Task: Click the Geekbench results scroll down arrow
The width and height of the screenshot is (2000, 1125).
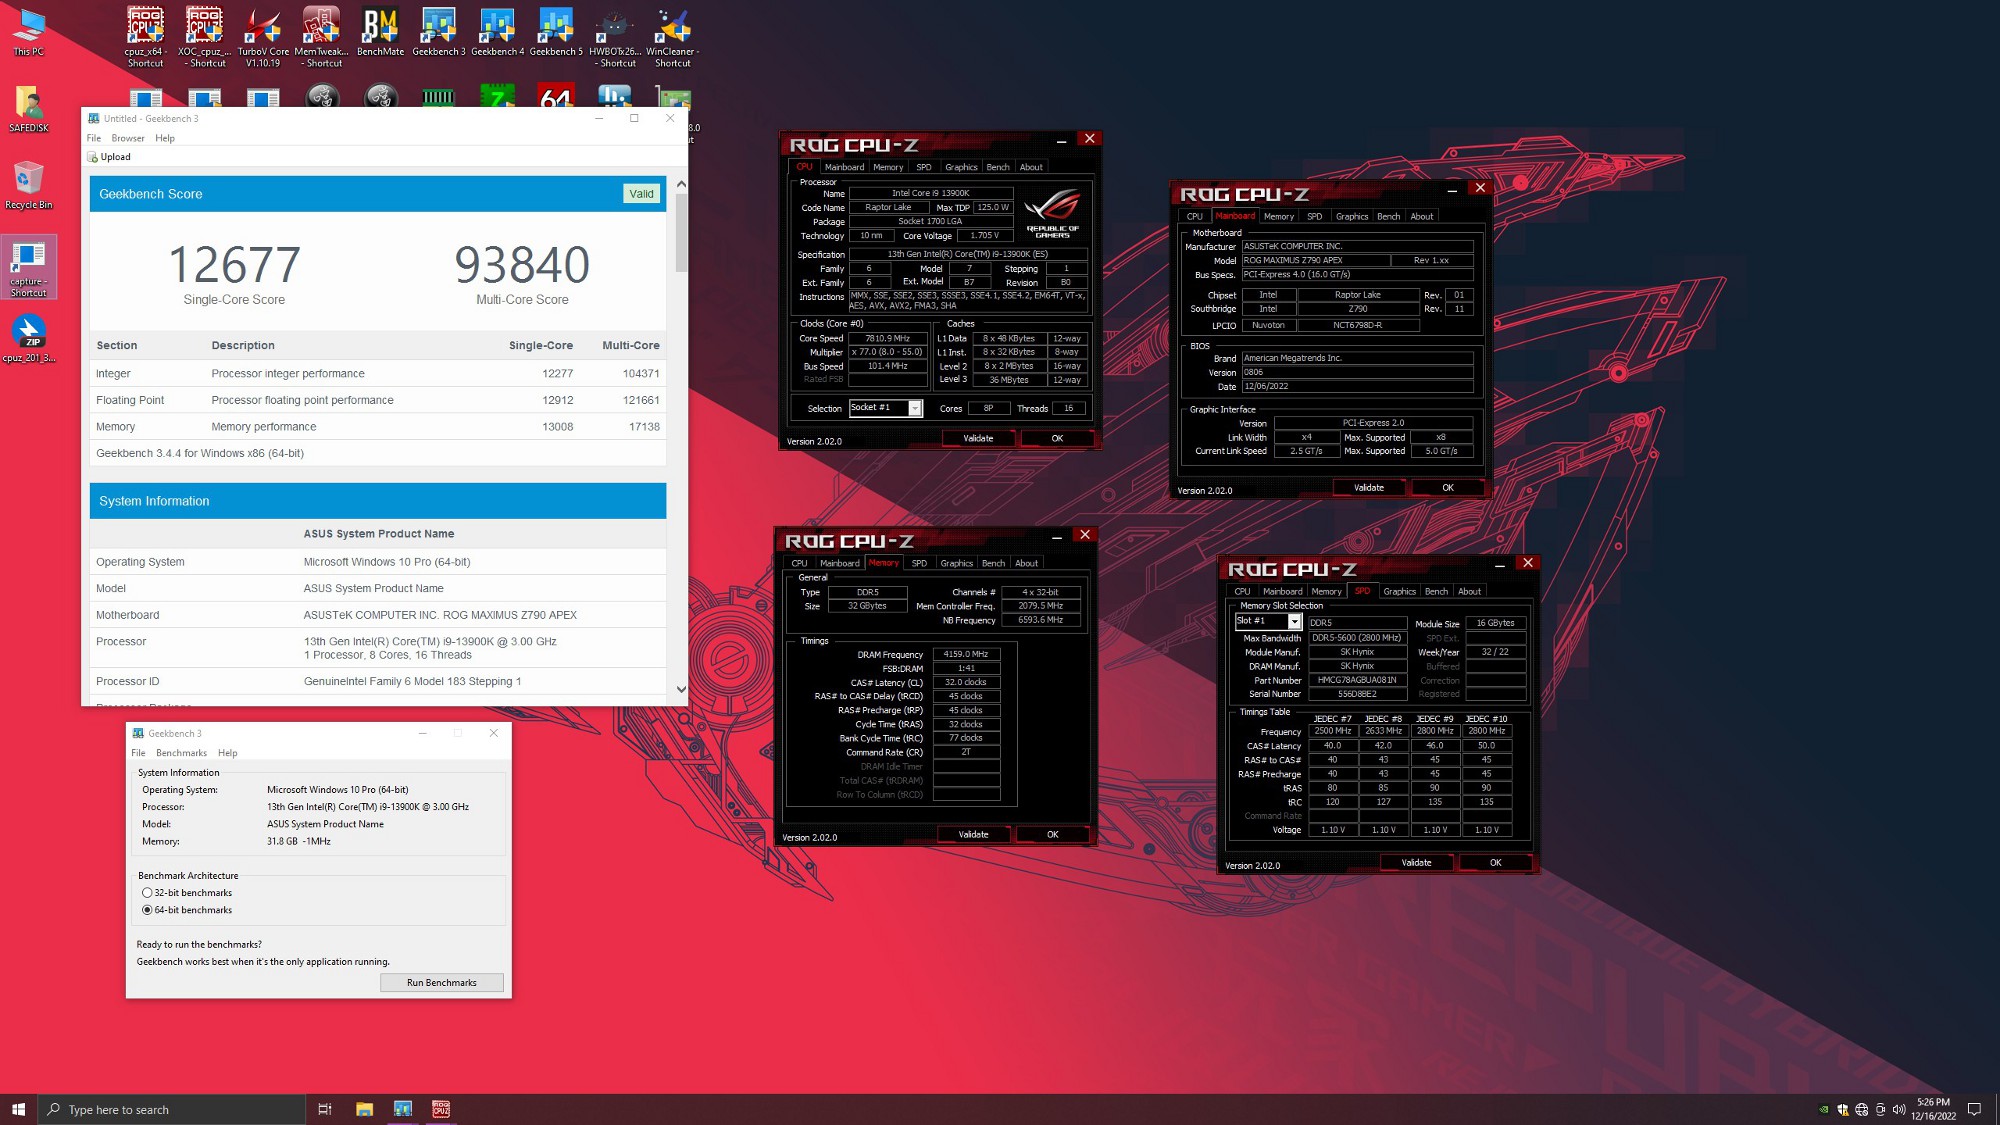Action: pyautogui.click(x=681, y=689)
